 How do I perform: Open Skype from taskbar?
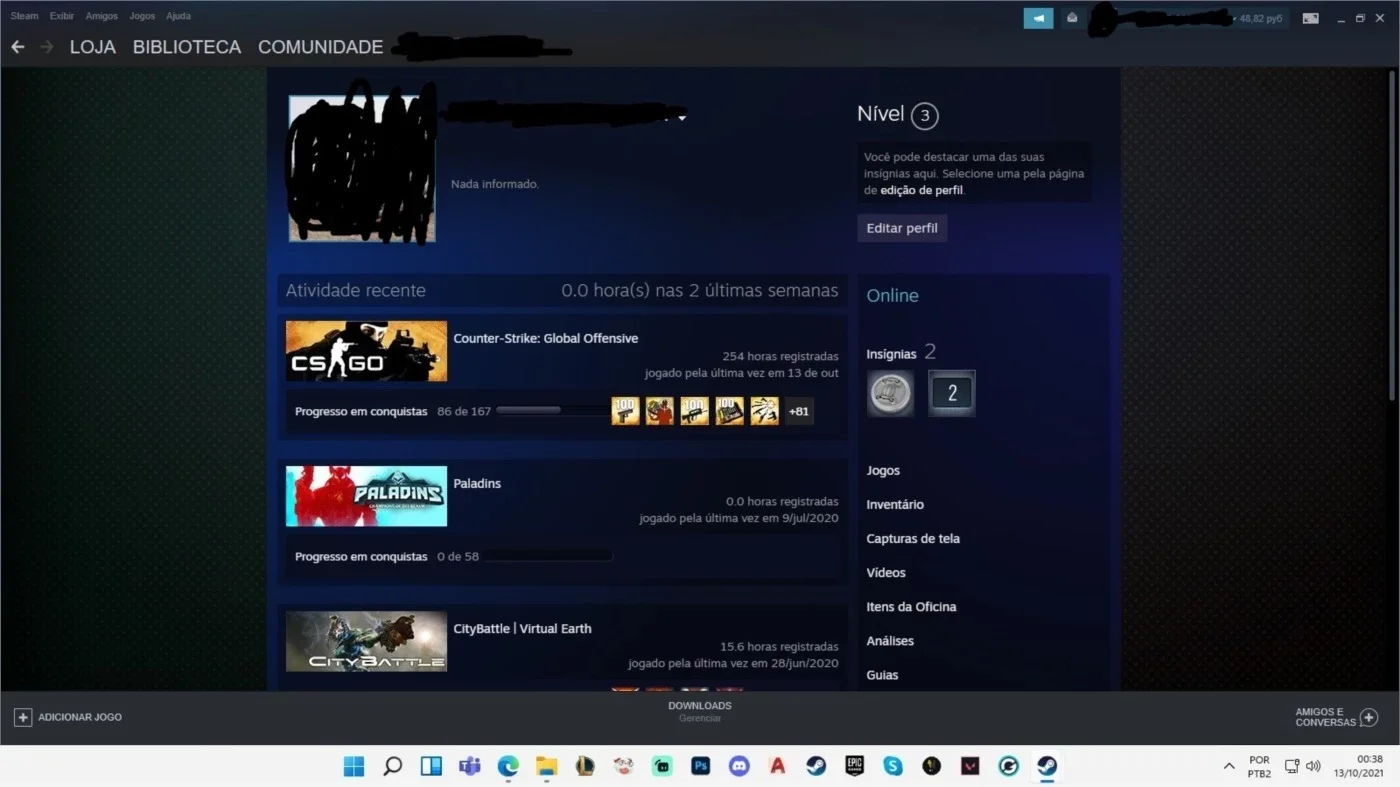tap(893, 766)
